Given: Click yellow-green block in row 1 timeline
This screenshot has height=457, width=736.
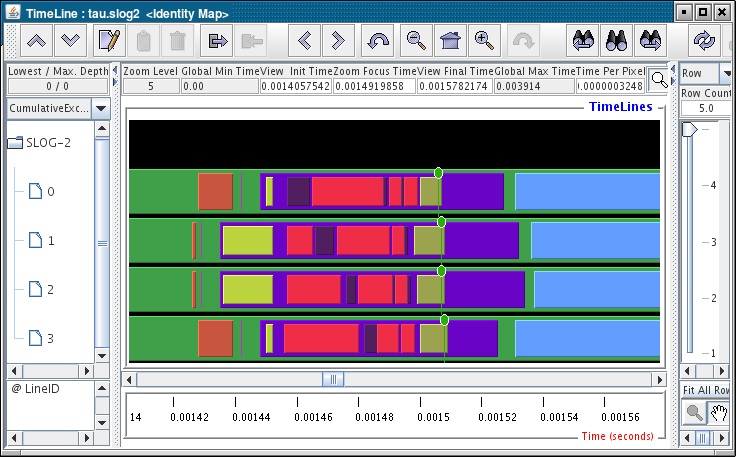Looking at the screenshot, I should [x=248, y=241].
